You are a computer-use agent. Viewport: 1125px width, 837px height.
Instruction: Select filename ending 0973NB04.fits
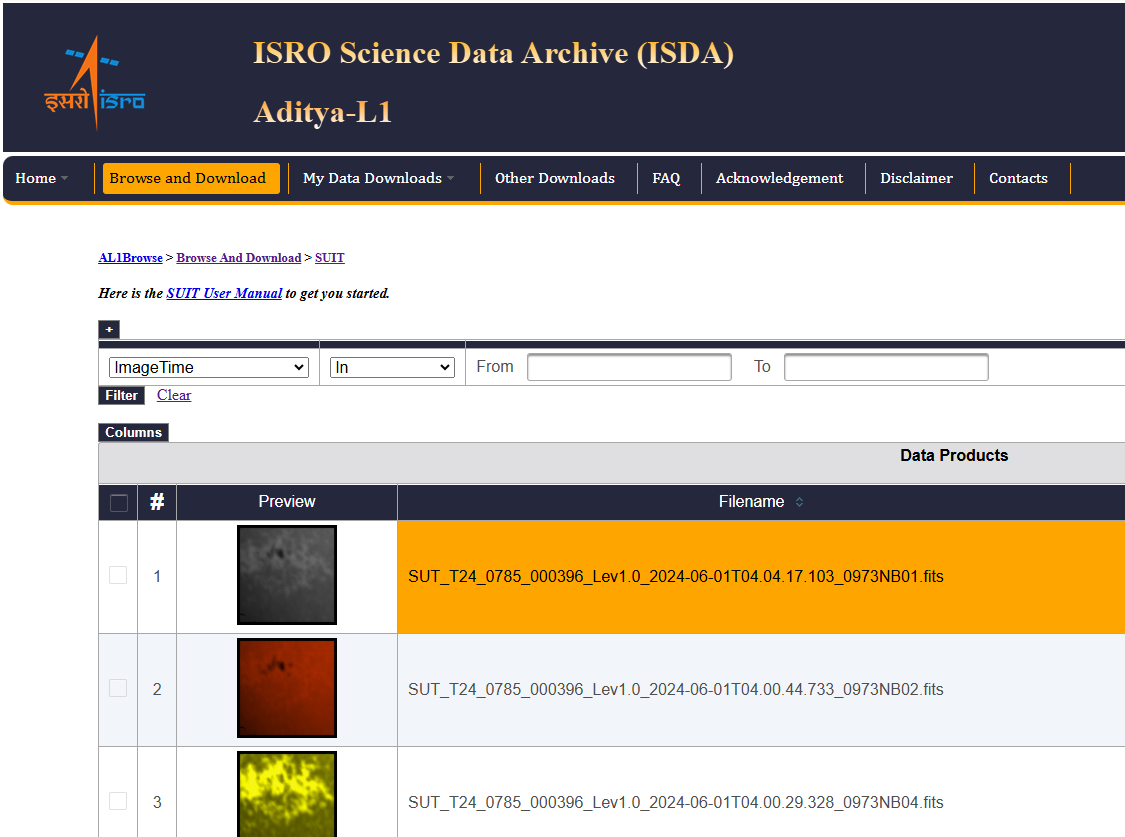[x=676, y=803]
